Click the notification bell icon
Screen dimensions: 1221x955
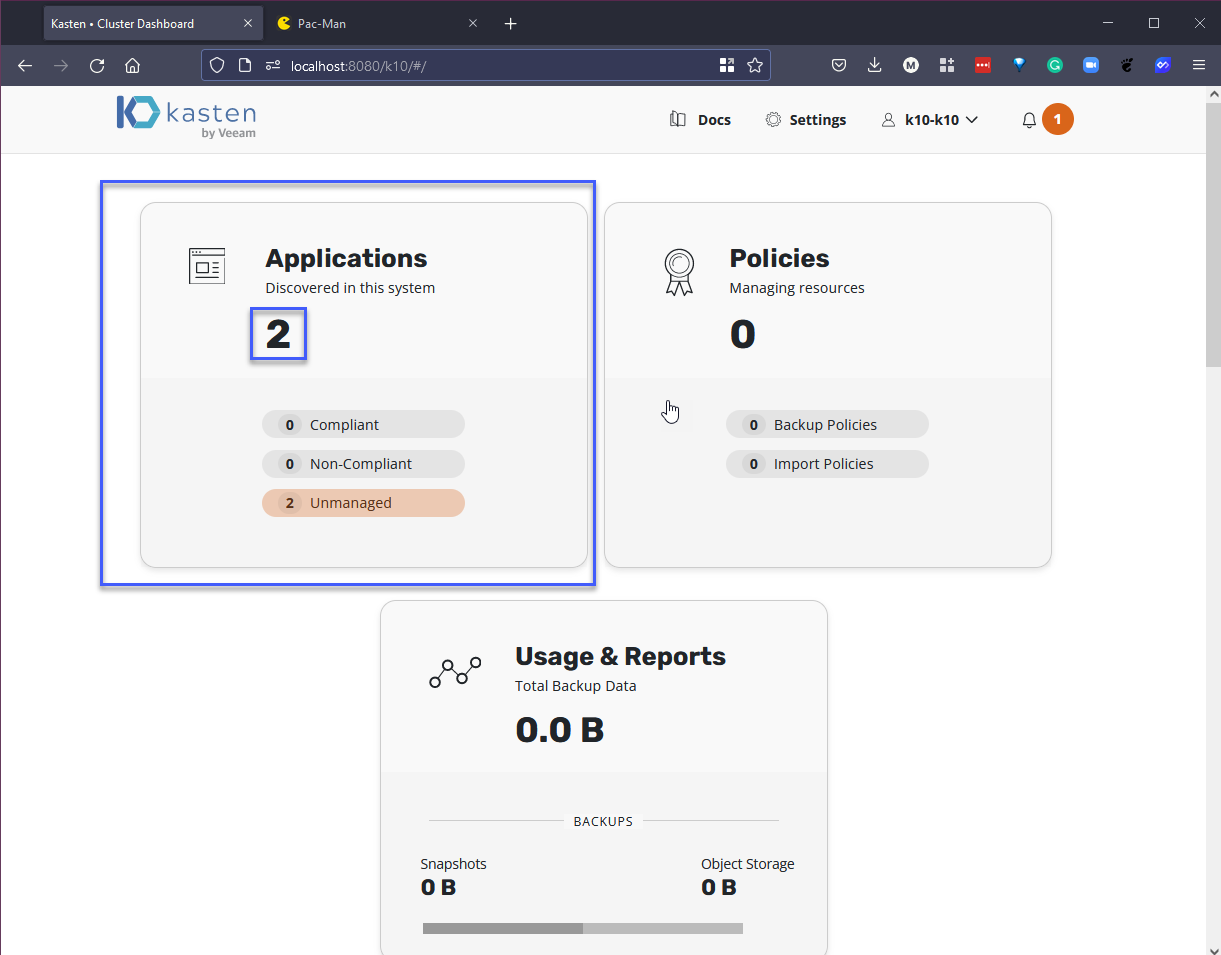coord(1029,120)
